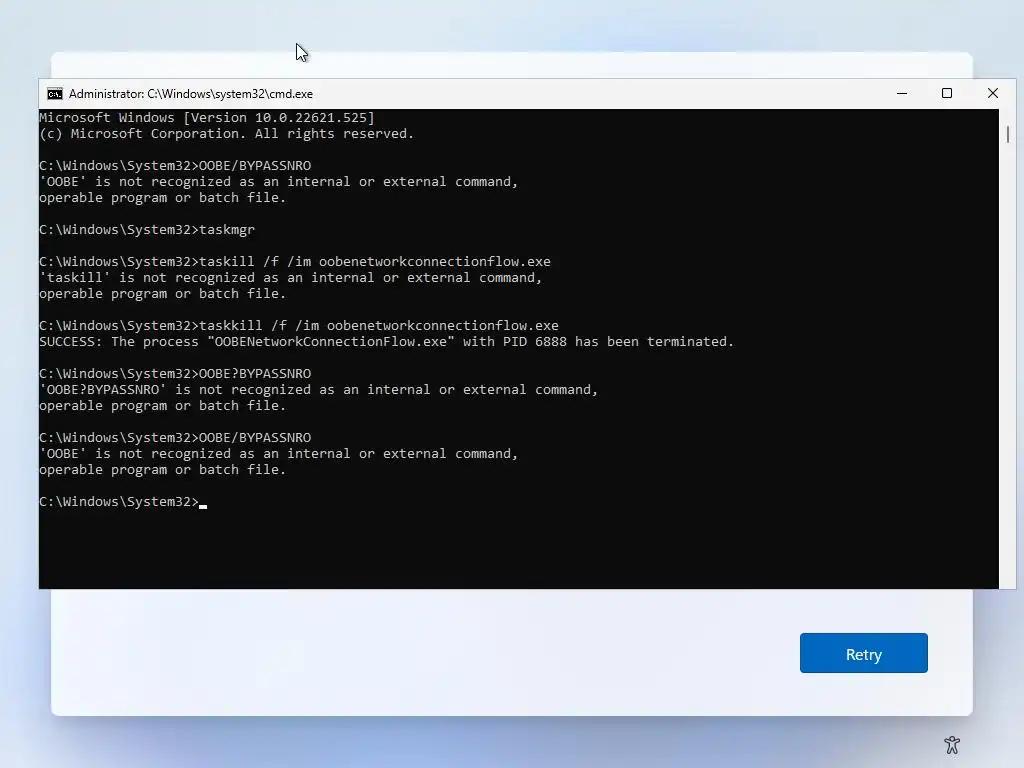The width and height of the screenshot is (1024, 768).
Task: Click the "'OOBE?BYPASSNRO' is not recognized" error line
Action: [x=319, y=390]
